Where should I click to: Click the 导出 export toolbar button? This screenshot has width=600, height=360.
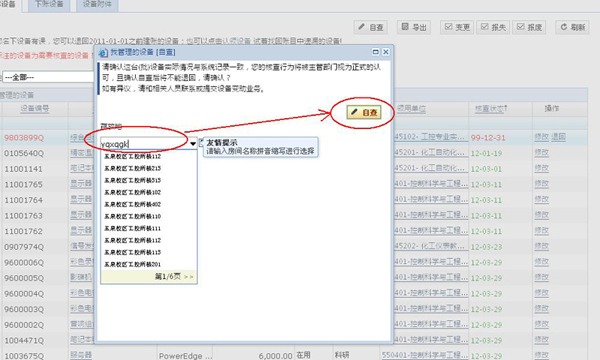point(414,27)
